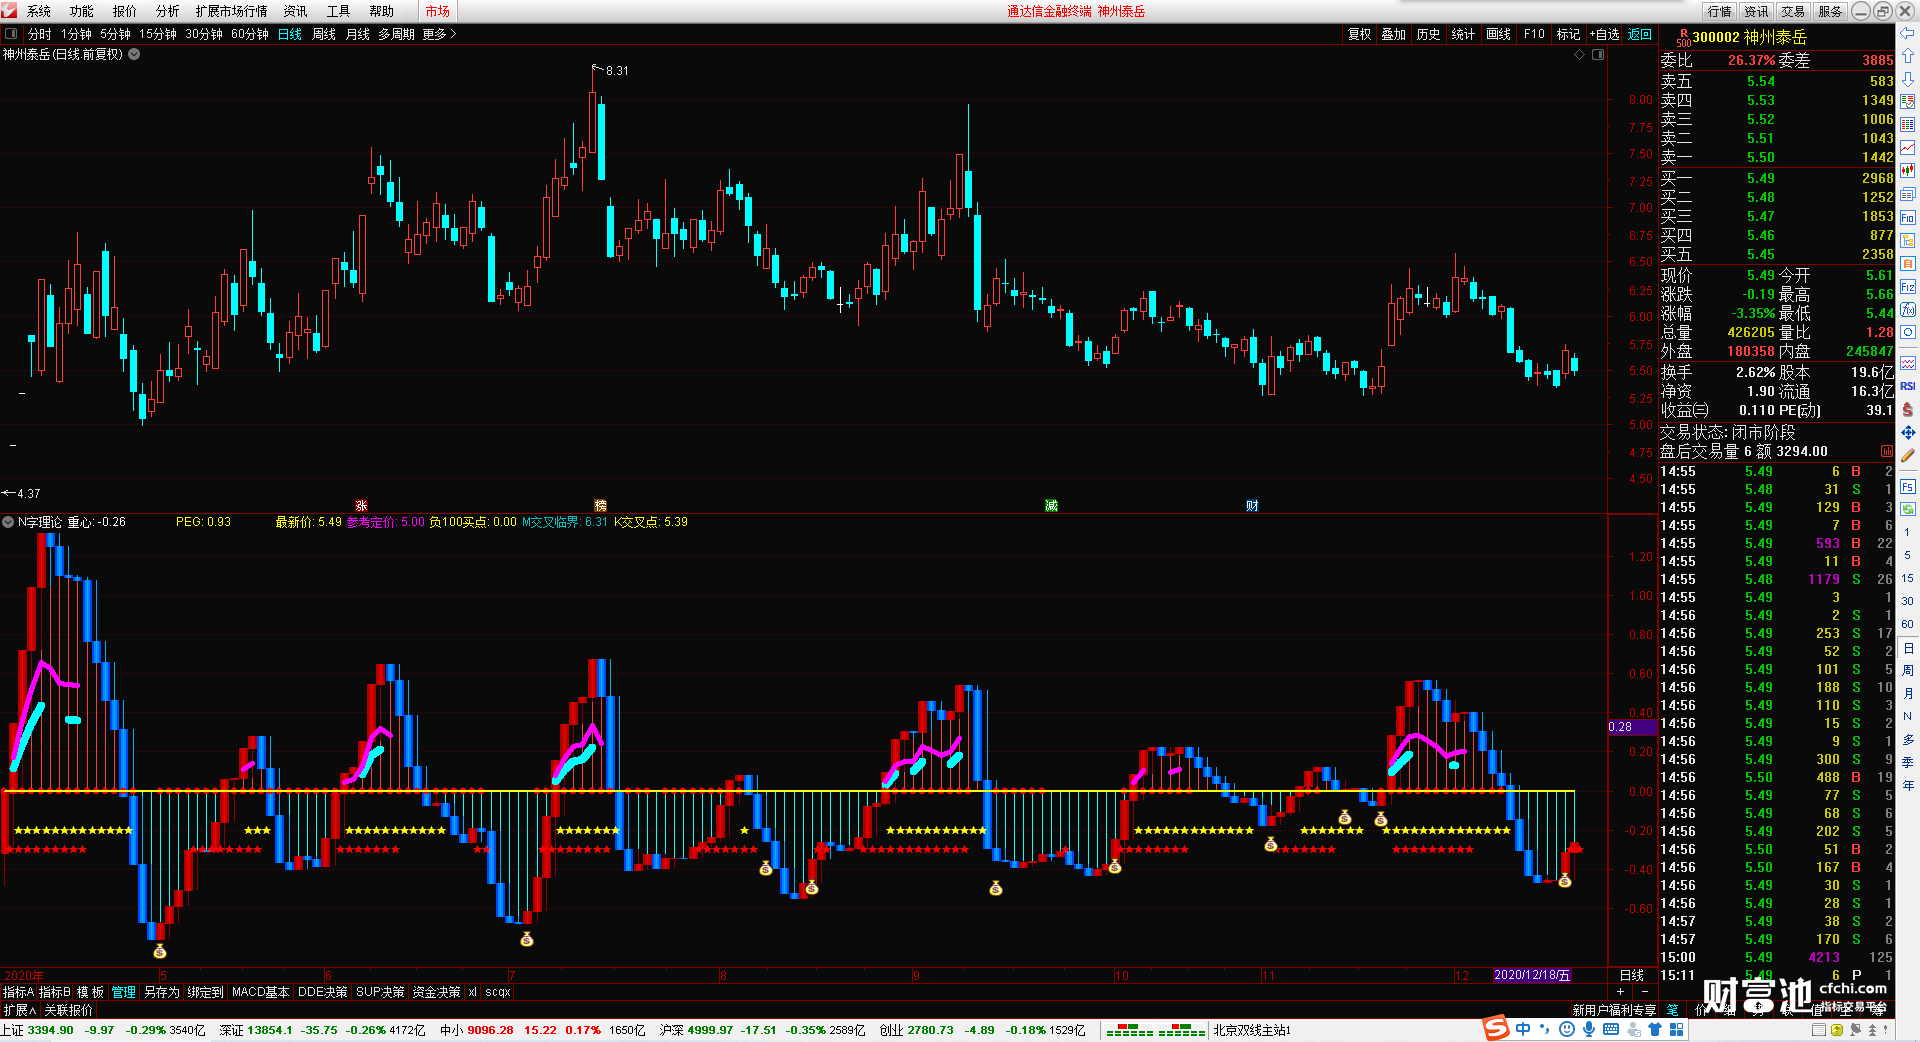This screenshot has height=1042, width=1920.
Task: Click the tree structure icon in sidebar
Action: click(x=1908, y=241)
